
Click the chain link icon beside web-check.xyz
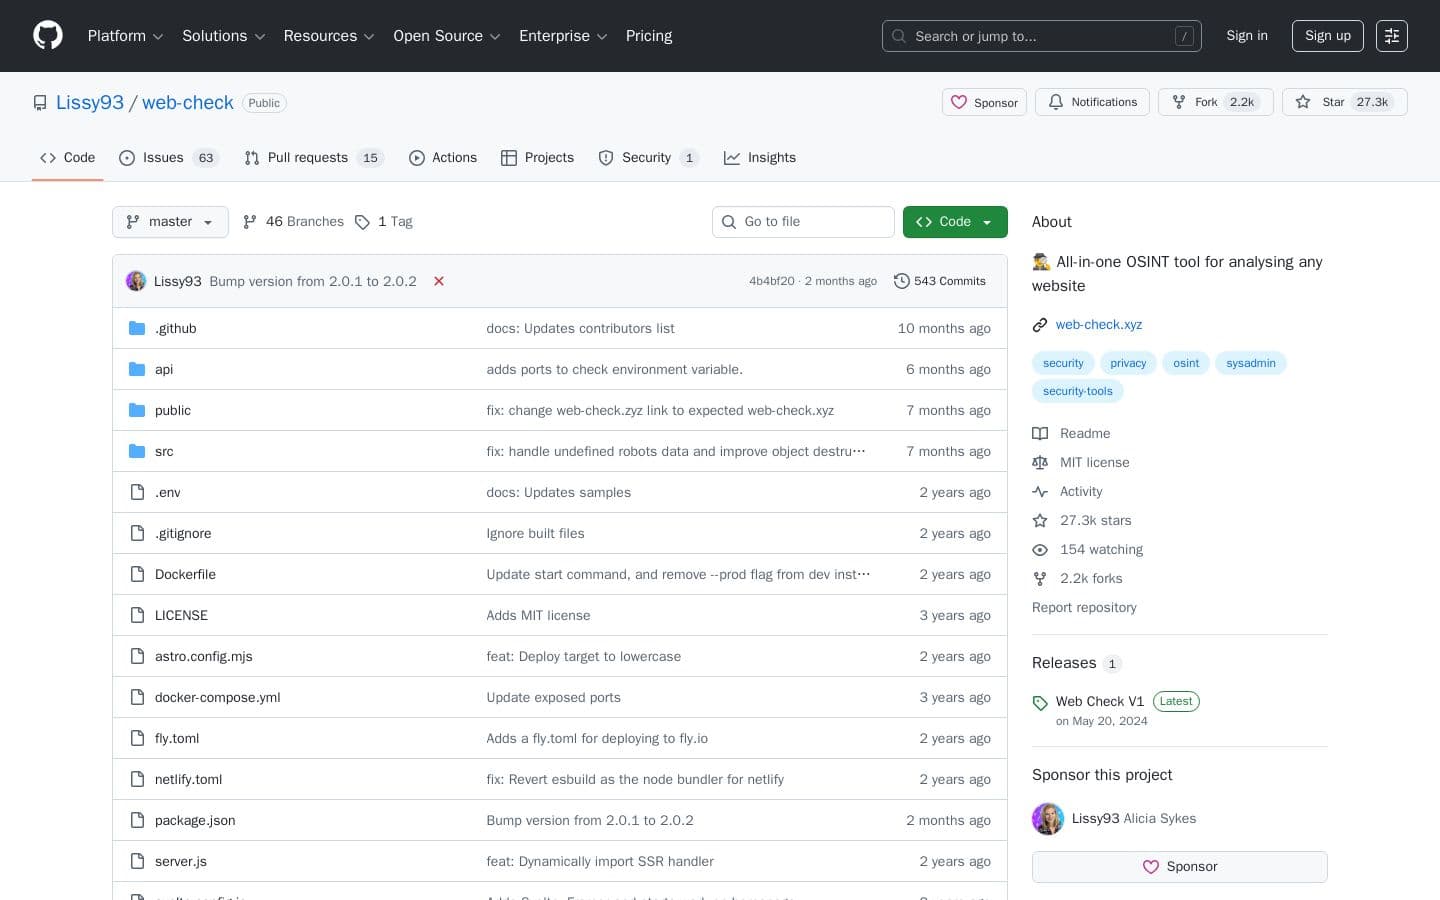coord(1040,324)
